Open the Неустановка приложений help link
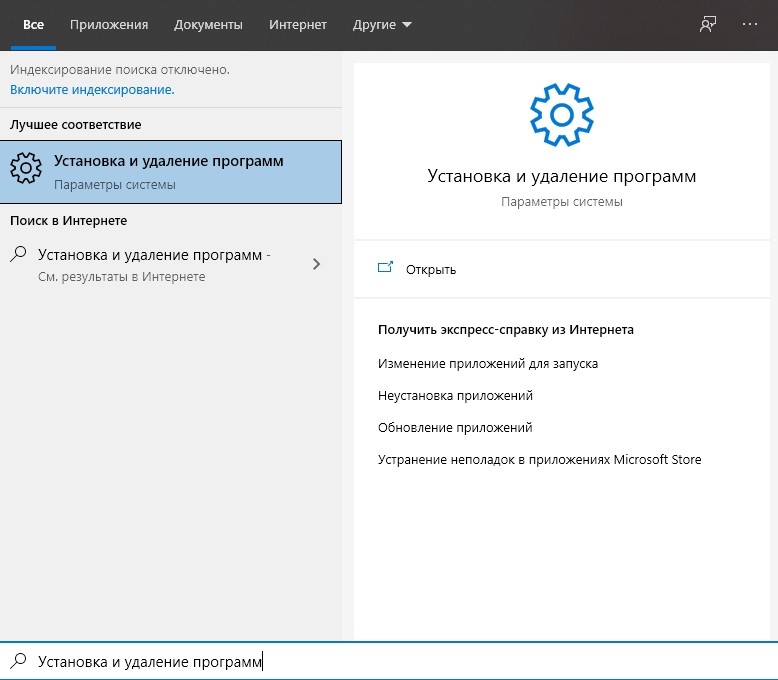The height and width of the screenshot is (680, 778). click(x=455, y=395)
